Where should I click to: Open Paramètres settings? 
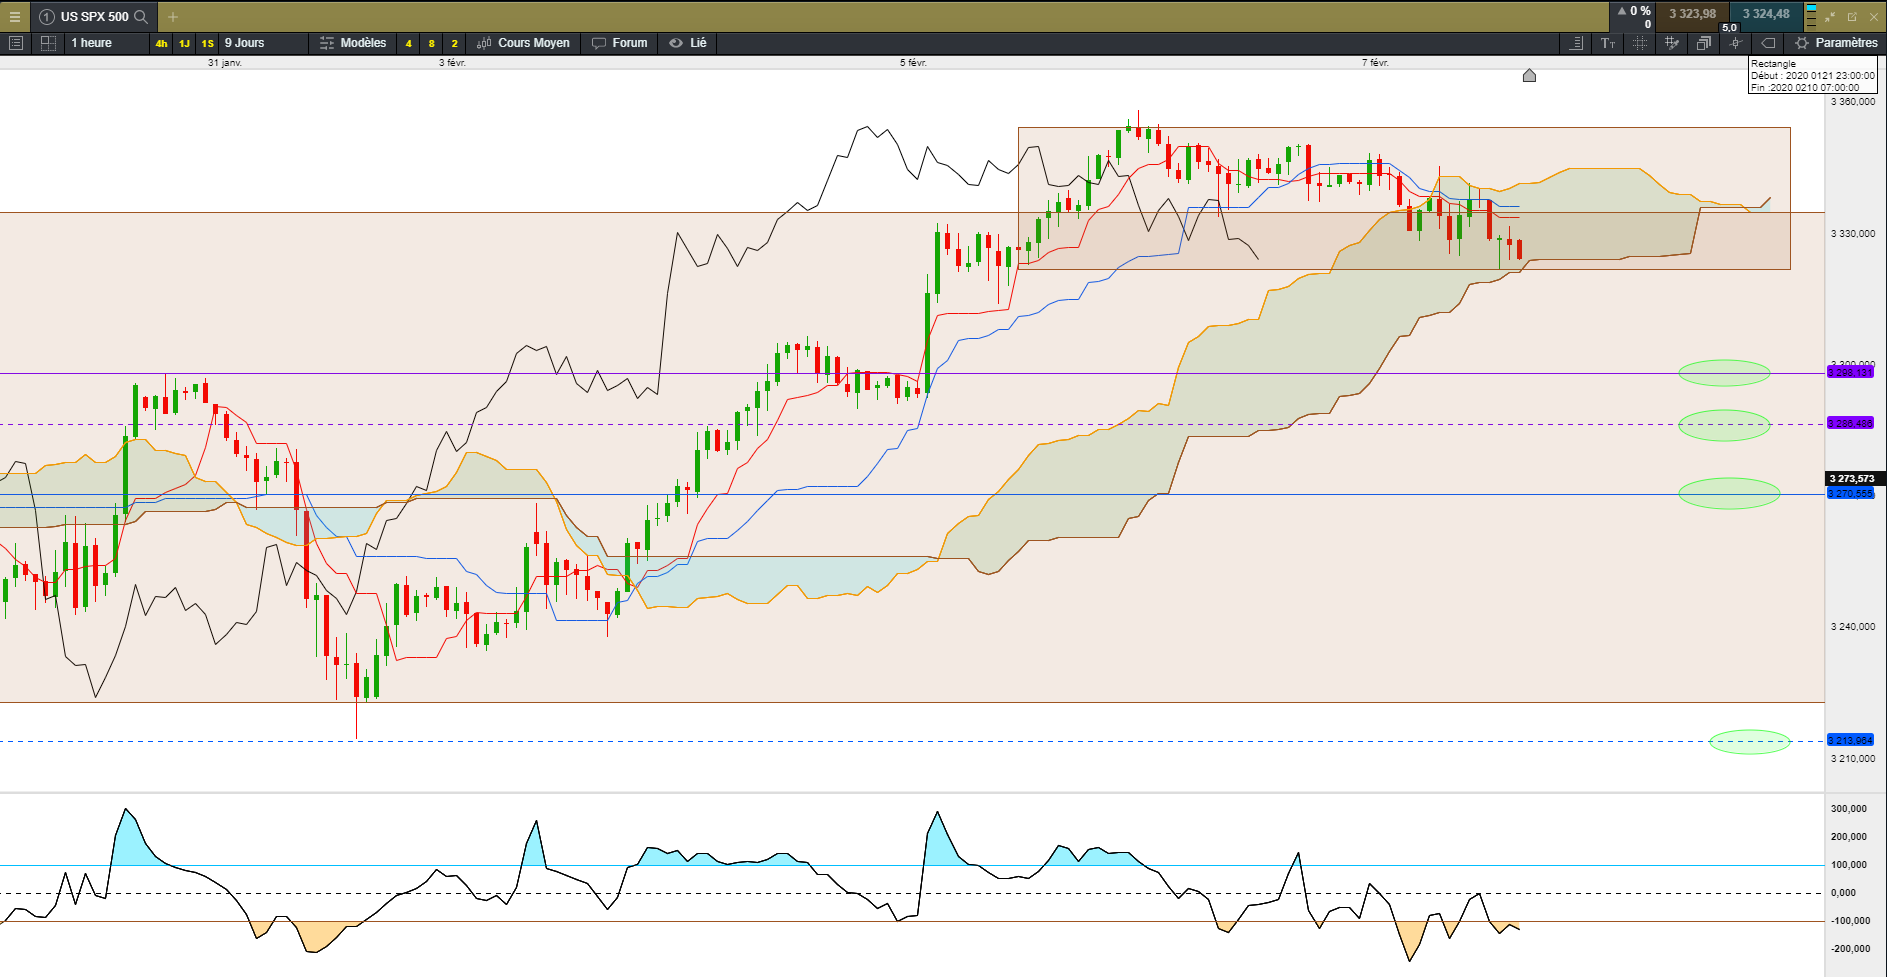click(1837, 43)
